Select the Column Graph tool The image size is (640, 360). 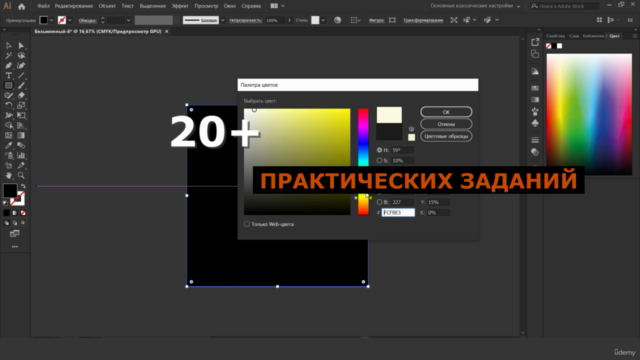21,156
